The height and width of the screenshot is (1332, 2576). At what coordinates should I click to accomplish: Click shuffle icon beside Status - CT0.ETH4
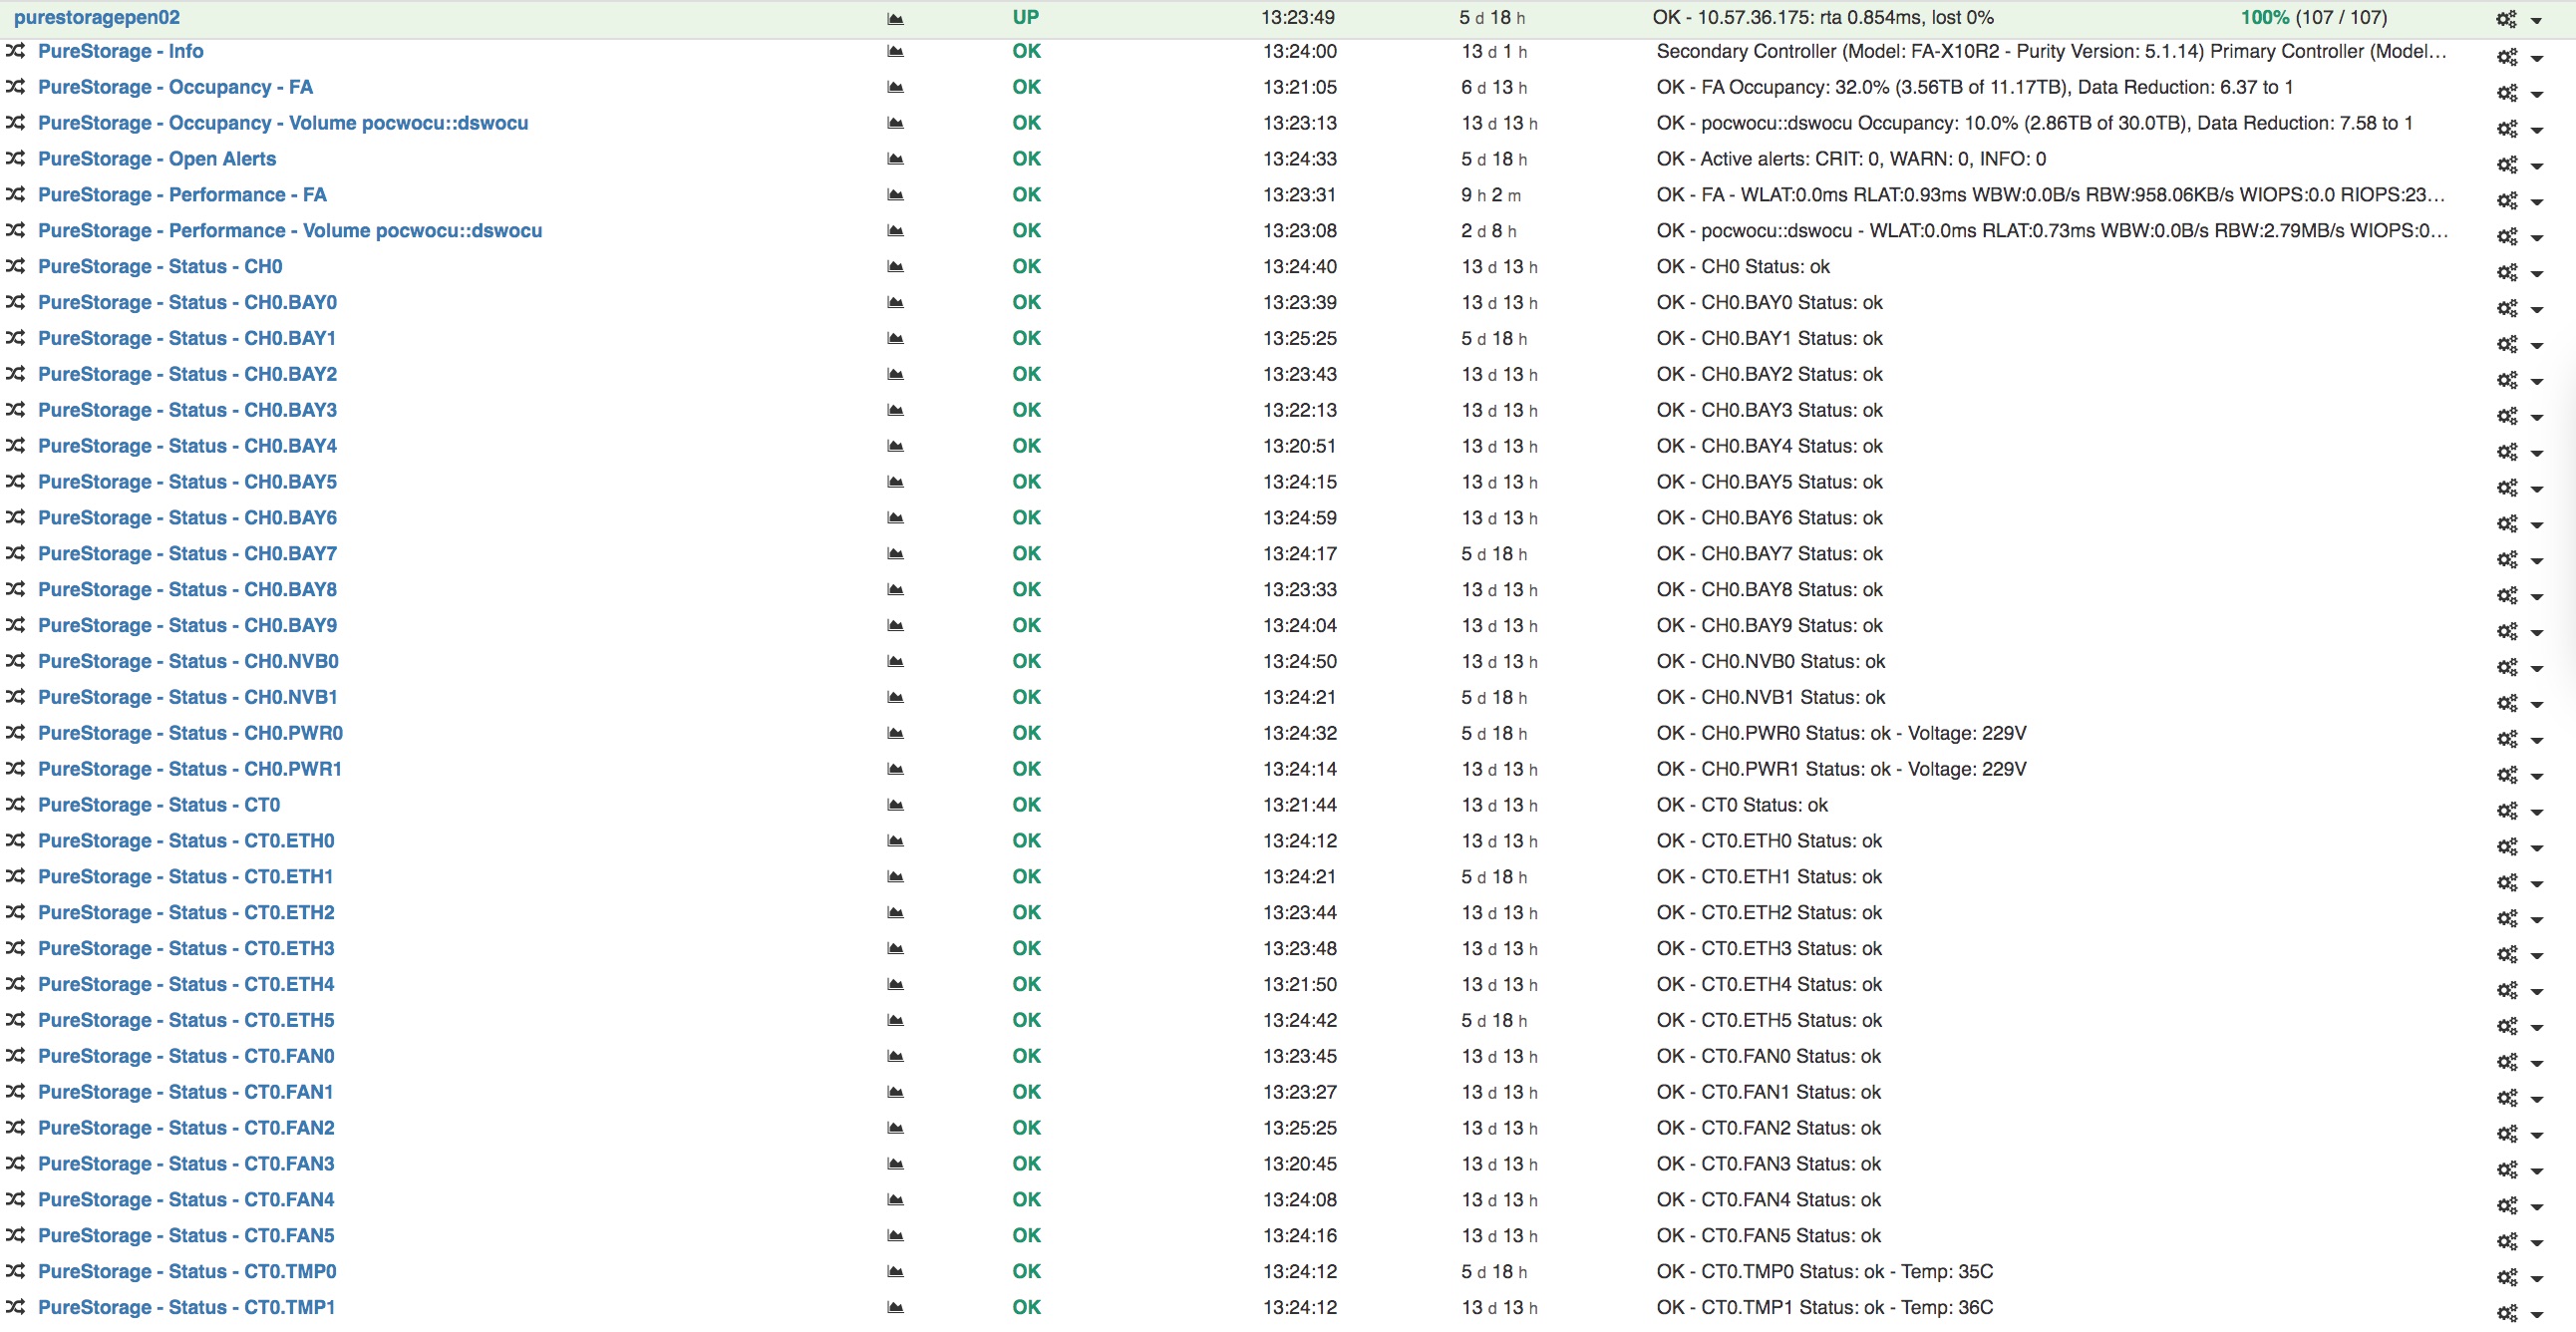pyautogui.click(x=15, y=984)
